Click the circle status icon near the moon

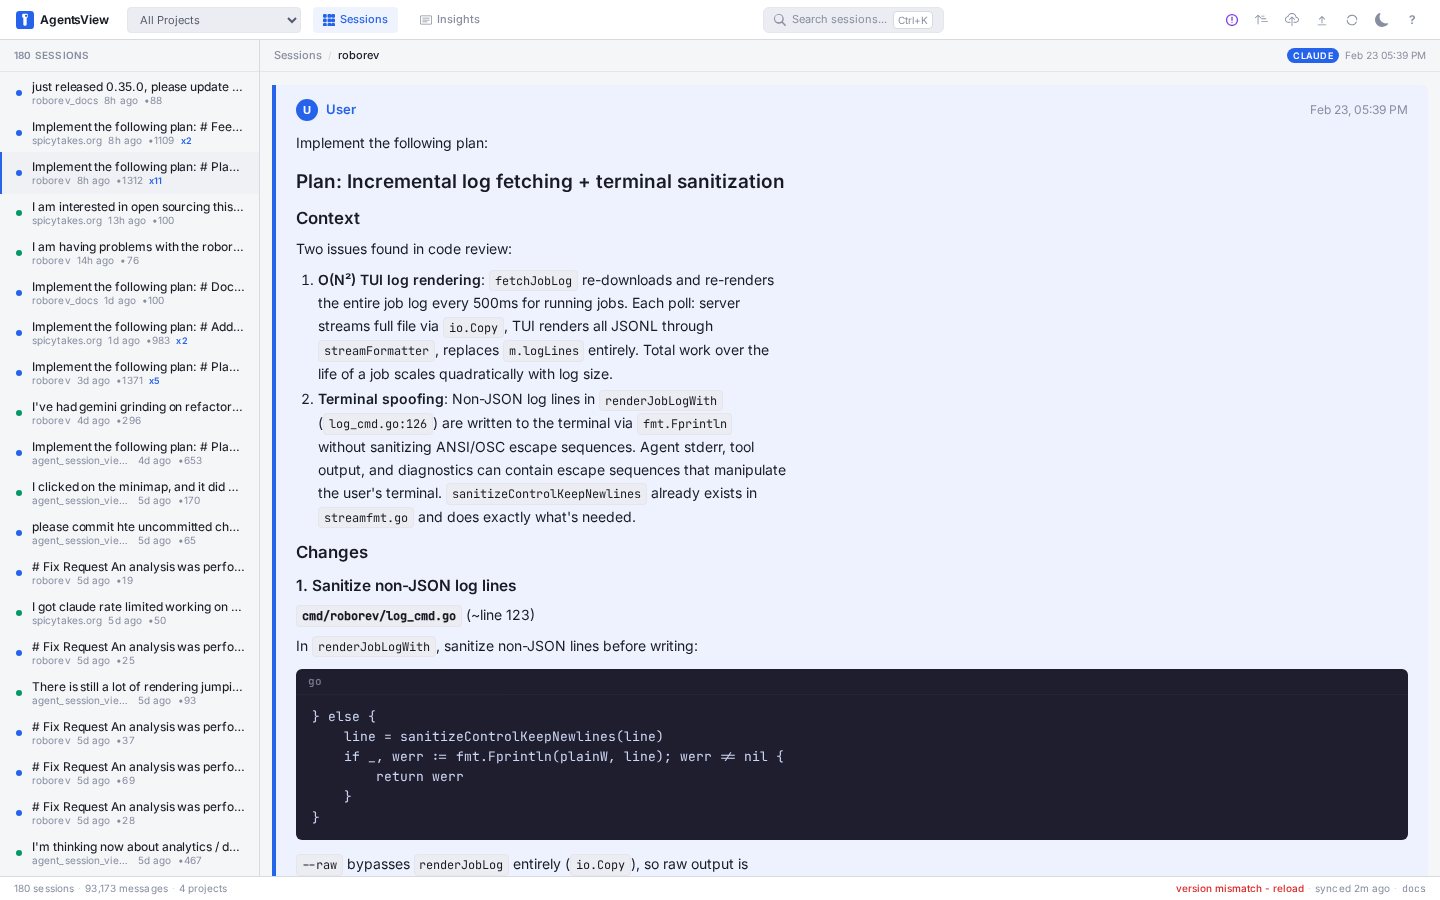(1351, 19)
